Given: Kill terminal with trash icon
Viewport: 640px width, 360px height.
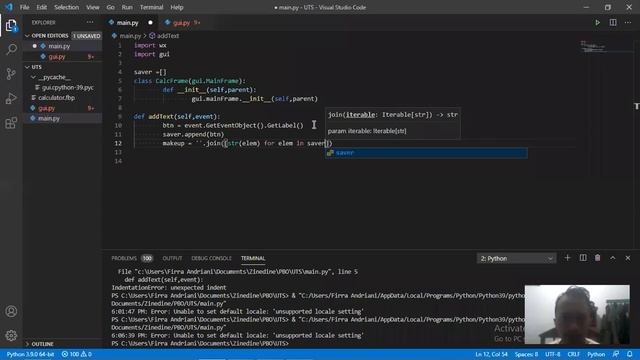Looking at the screenshot, I should (x=598, y=258).
